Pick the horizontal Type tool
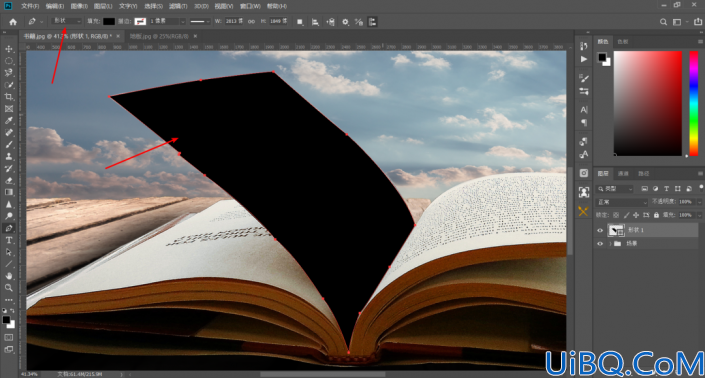 coord(9,240)
